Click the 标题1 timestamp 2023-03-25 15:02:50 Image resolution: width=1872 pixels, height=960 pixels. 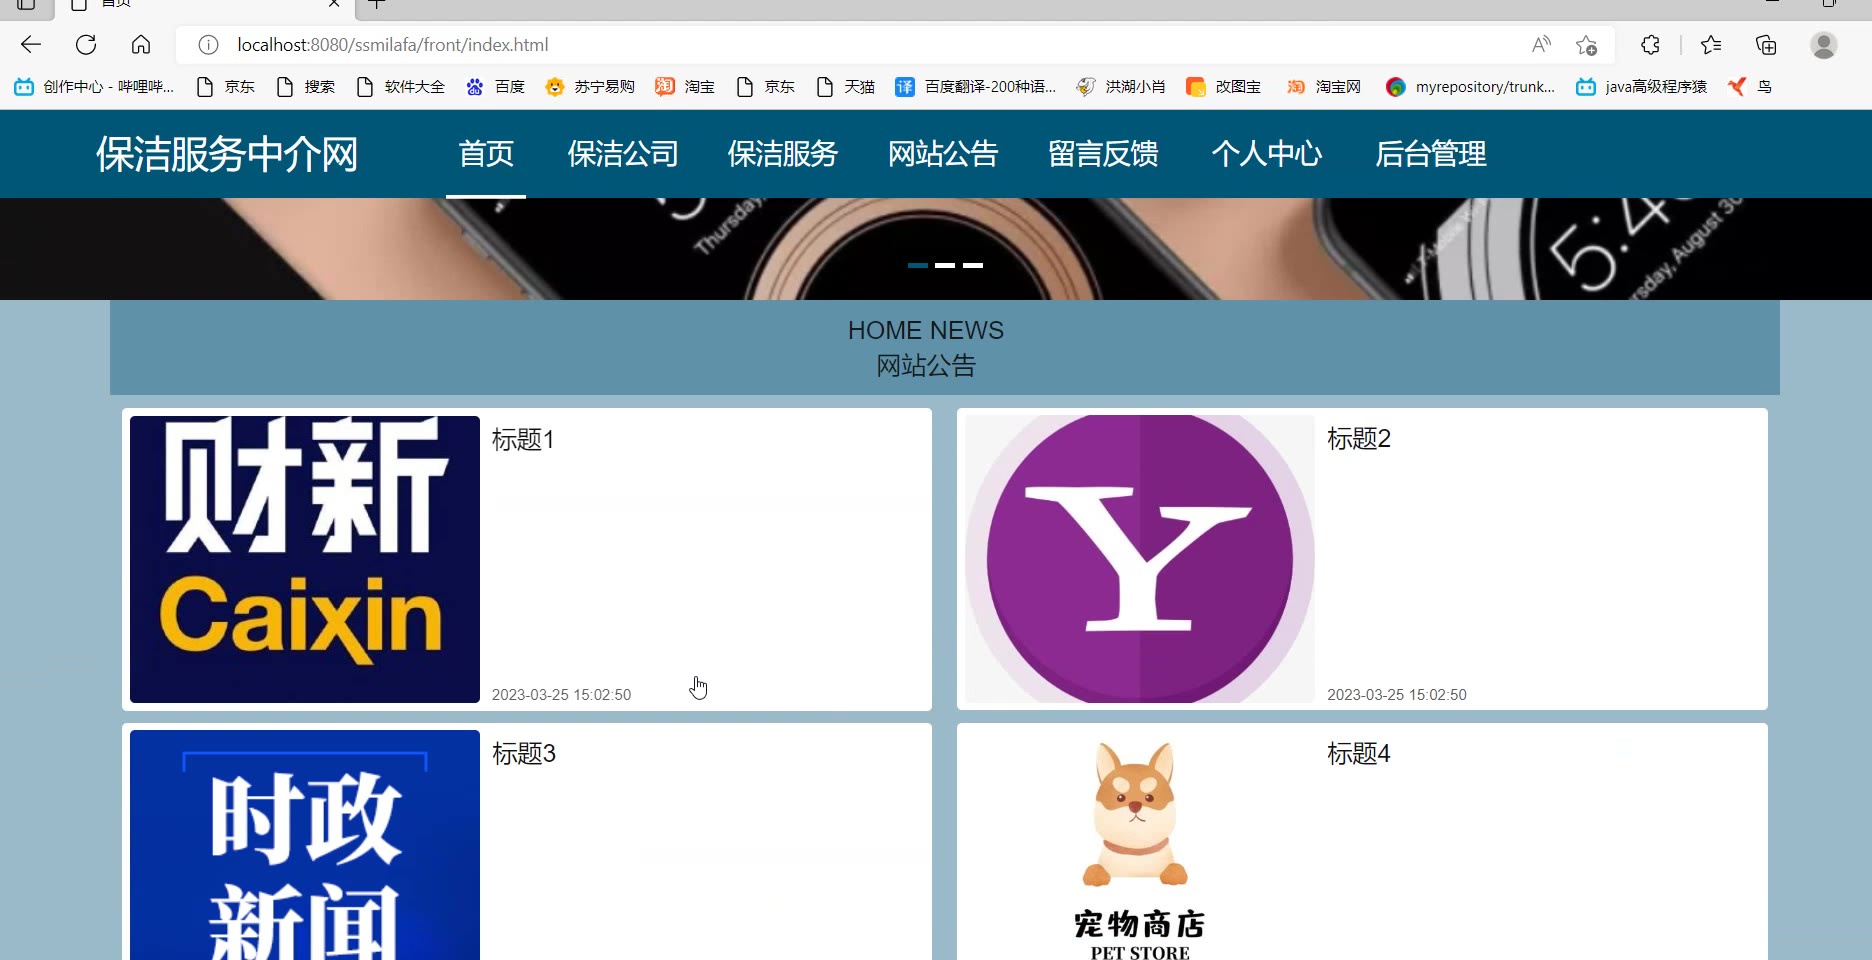coord(561,695)
